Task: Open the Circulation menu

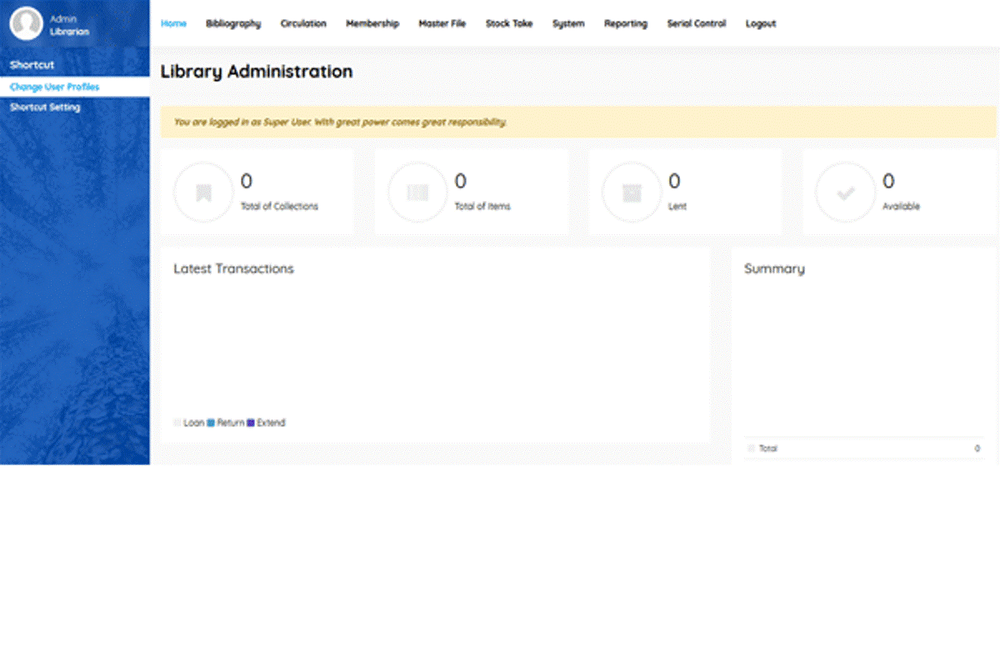Action: click(x=303, y=23)
